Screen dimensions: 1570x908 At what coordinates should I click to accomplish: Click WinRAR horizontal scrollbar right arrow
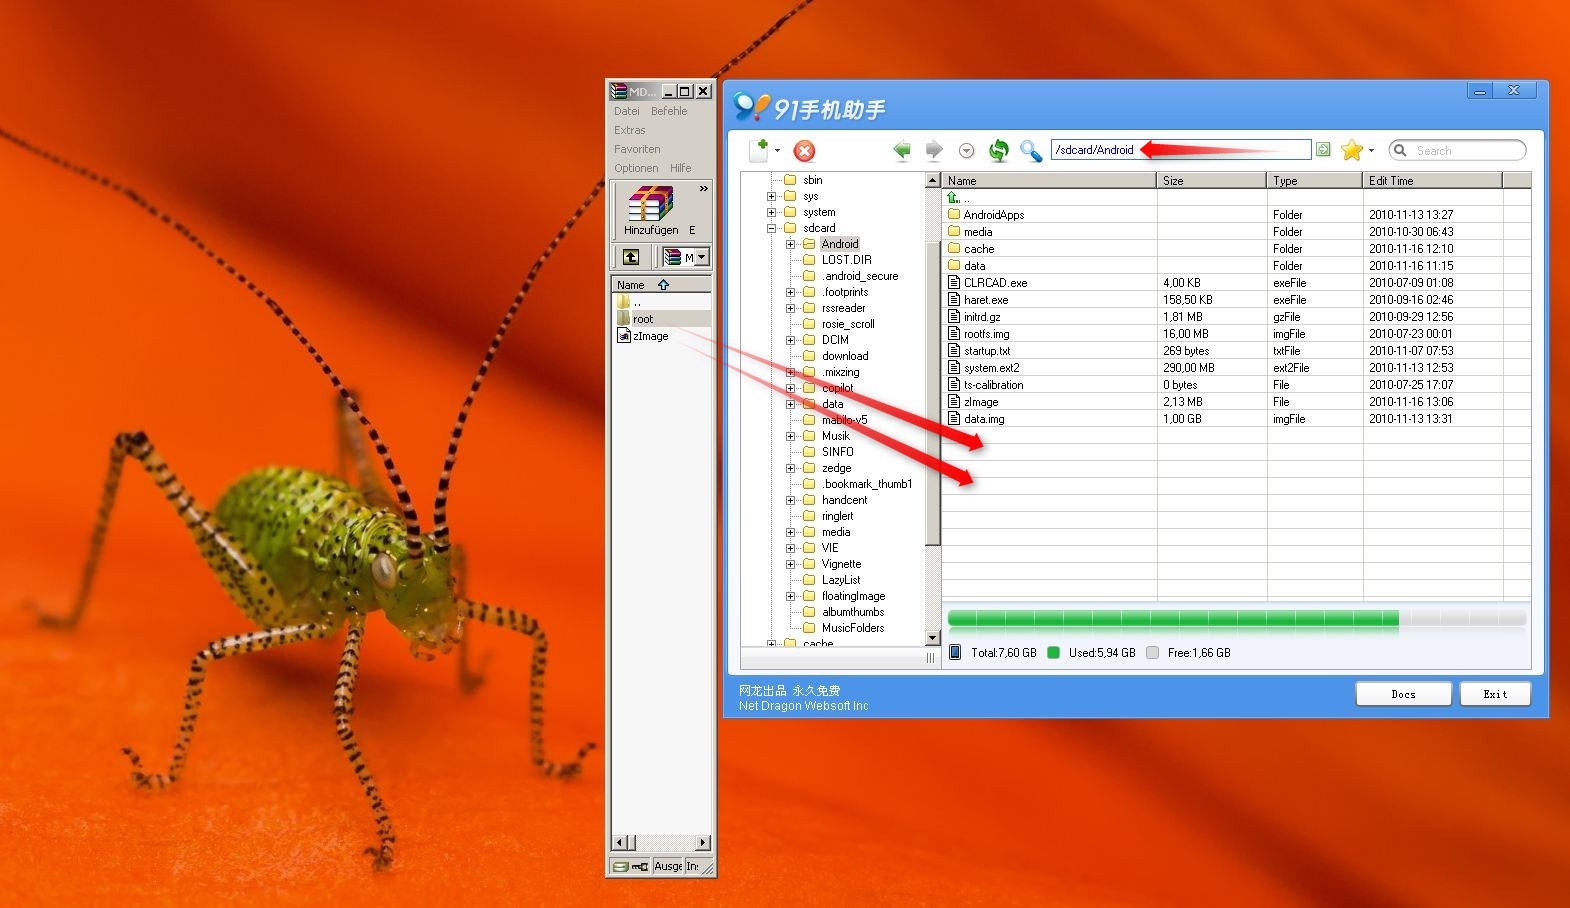pos(703,842)
